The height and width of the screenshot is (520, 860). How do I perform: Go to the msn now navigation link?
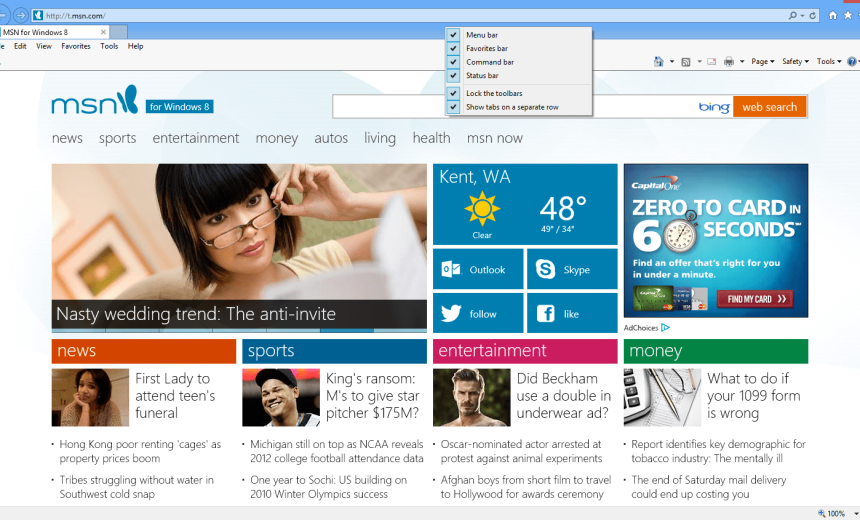click(495, 138)
